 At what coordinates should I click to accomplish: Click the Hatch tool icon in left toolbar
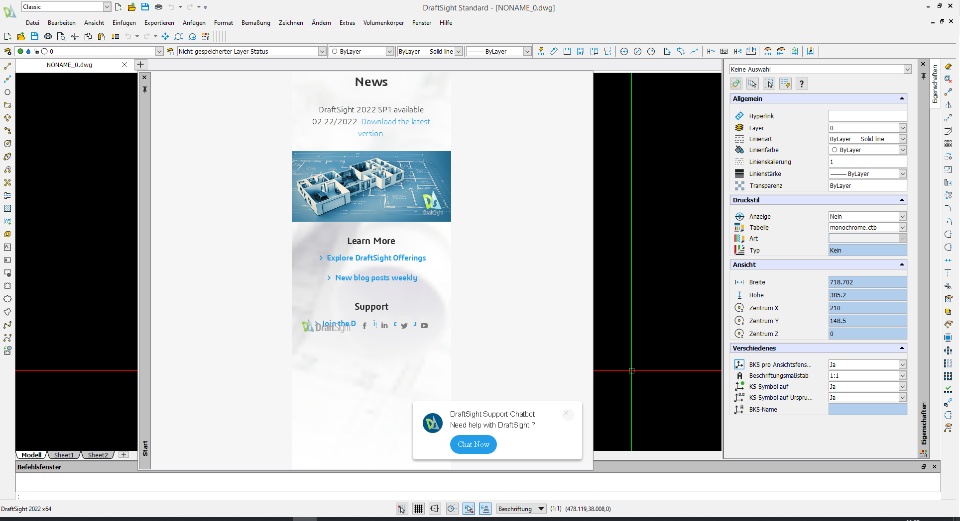pyautogui.click(x=7, y=208)
